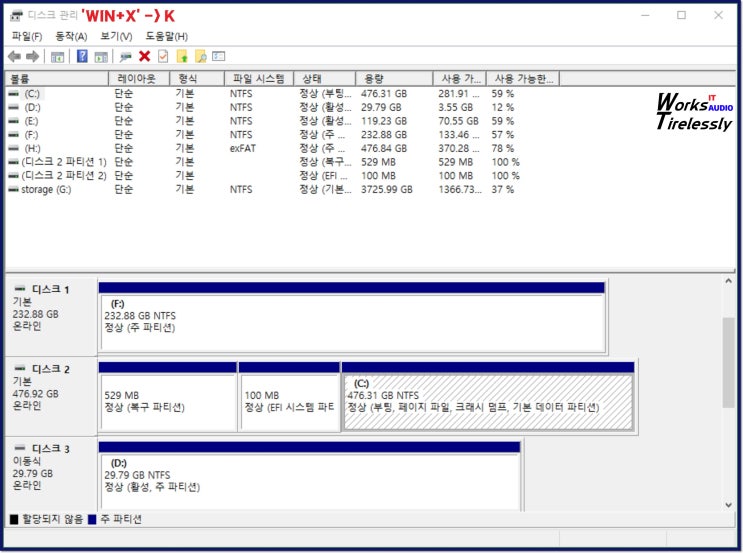Select the (E:) volume name in list

coord(32,121)
